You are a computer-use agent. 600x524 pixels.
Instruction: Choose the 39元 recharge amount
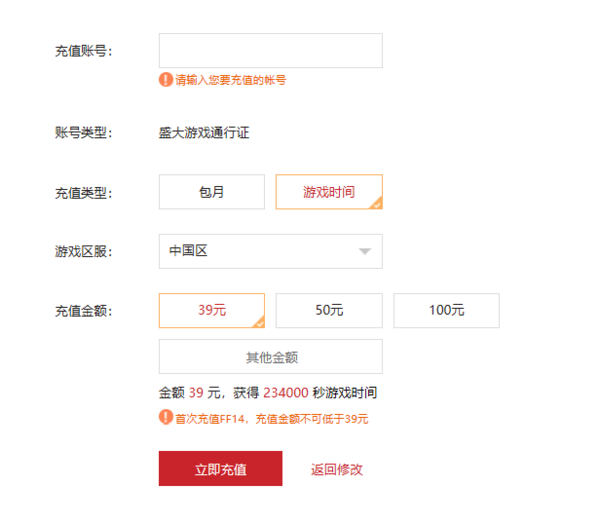211,310
